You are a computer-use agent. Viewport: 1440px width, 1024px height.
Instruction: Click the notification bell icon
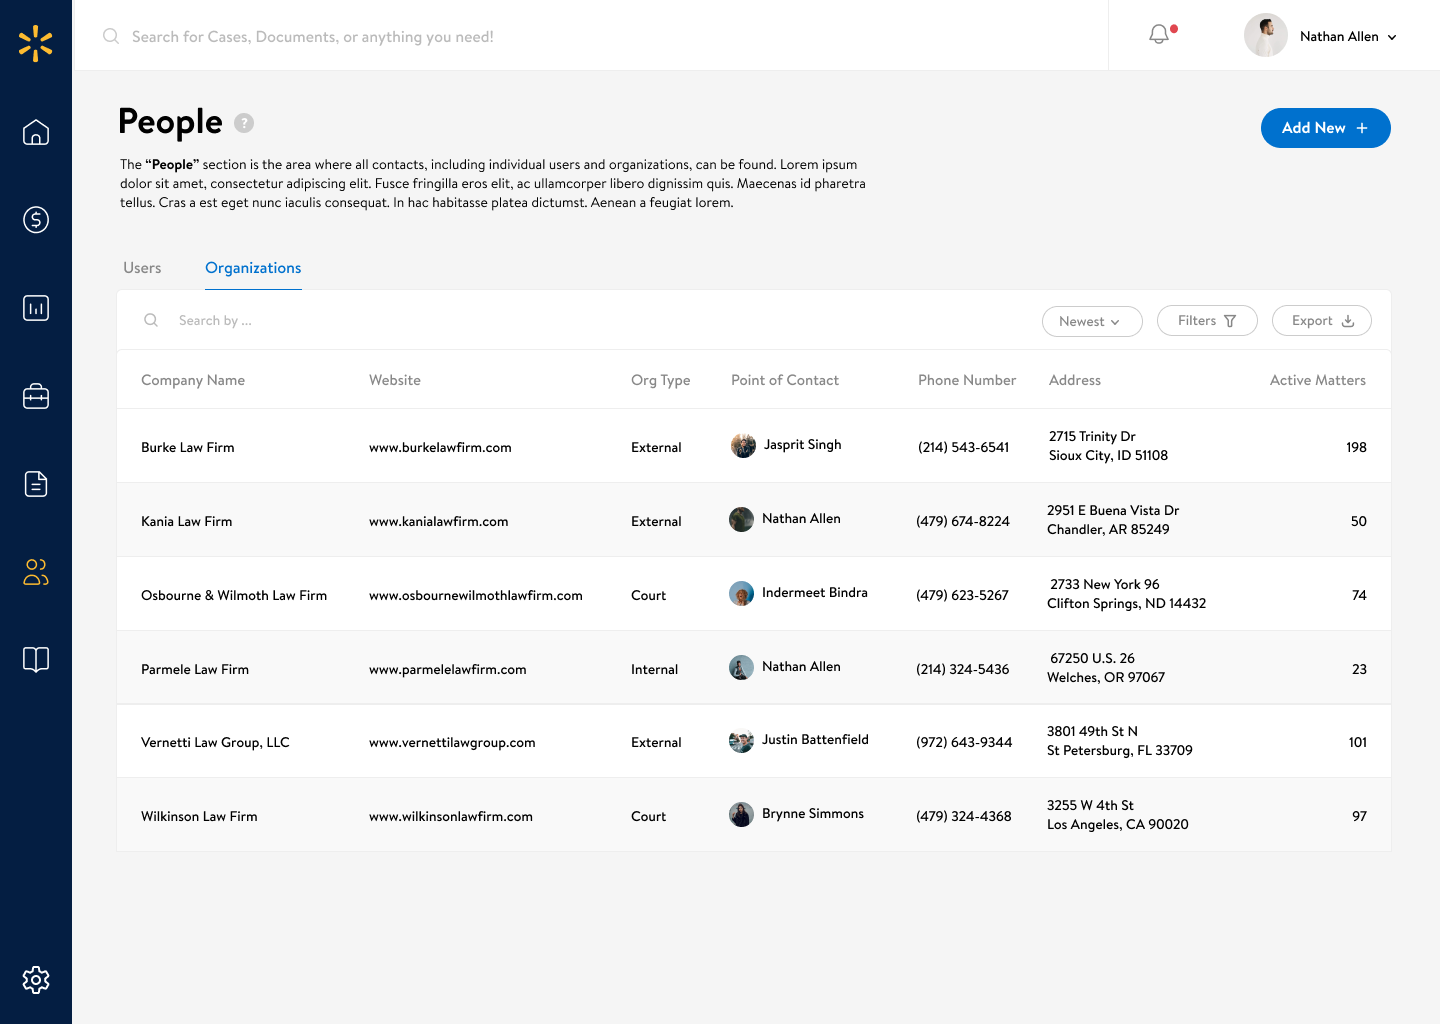pos(1159,35)
